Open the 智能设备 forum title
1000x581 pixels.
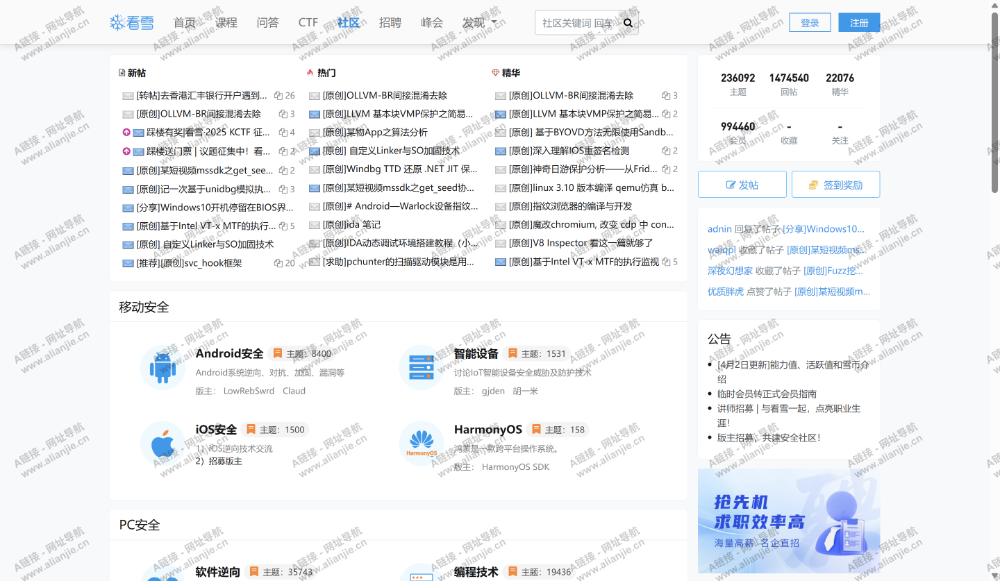[476, 353]
